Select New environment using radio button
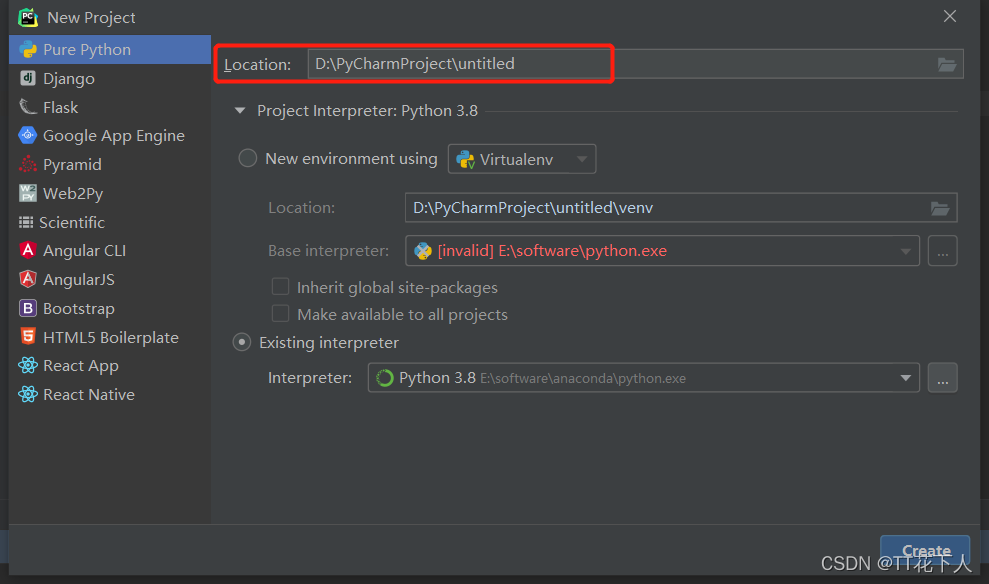Image resolution: width=989 pixels, height=584 pixels. [247, 158]
